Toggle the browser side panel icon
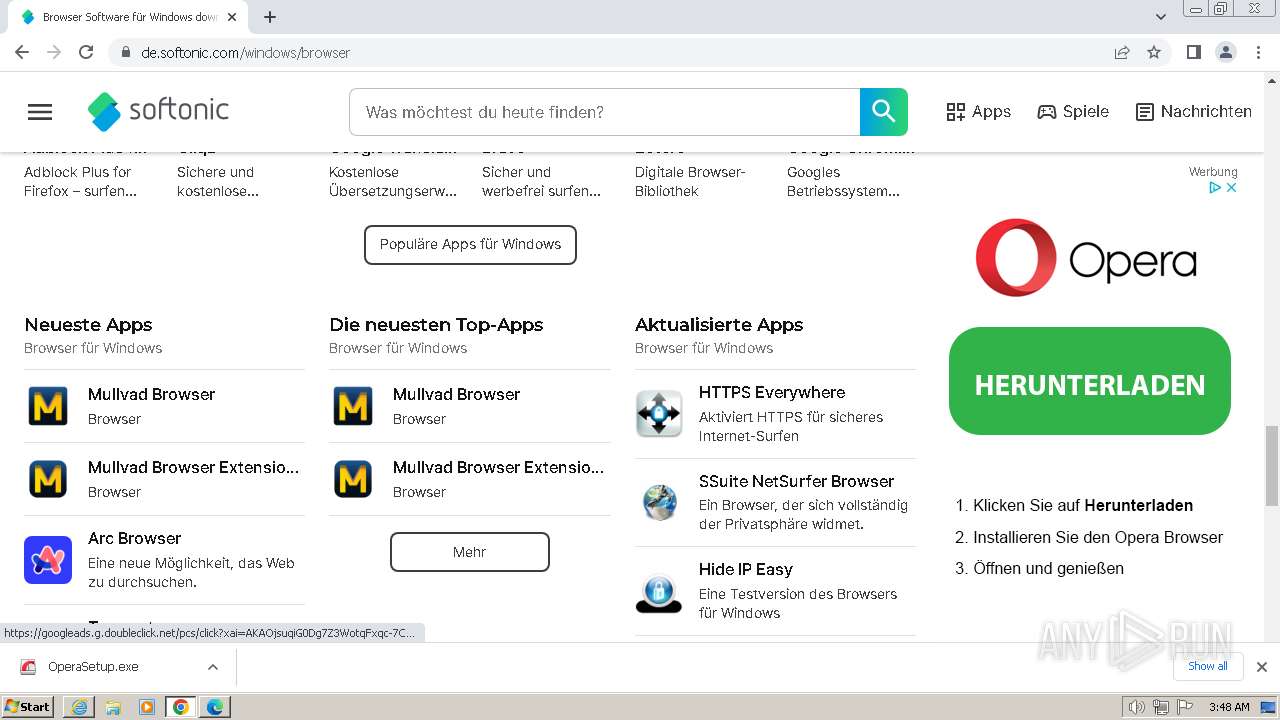Image resolution: width=1280 pixels, height=720 pixels. [x=1193, y=52]
